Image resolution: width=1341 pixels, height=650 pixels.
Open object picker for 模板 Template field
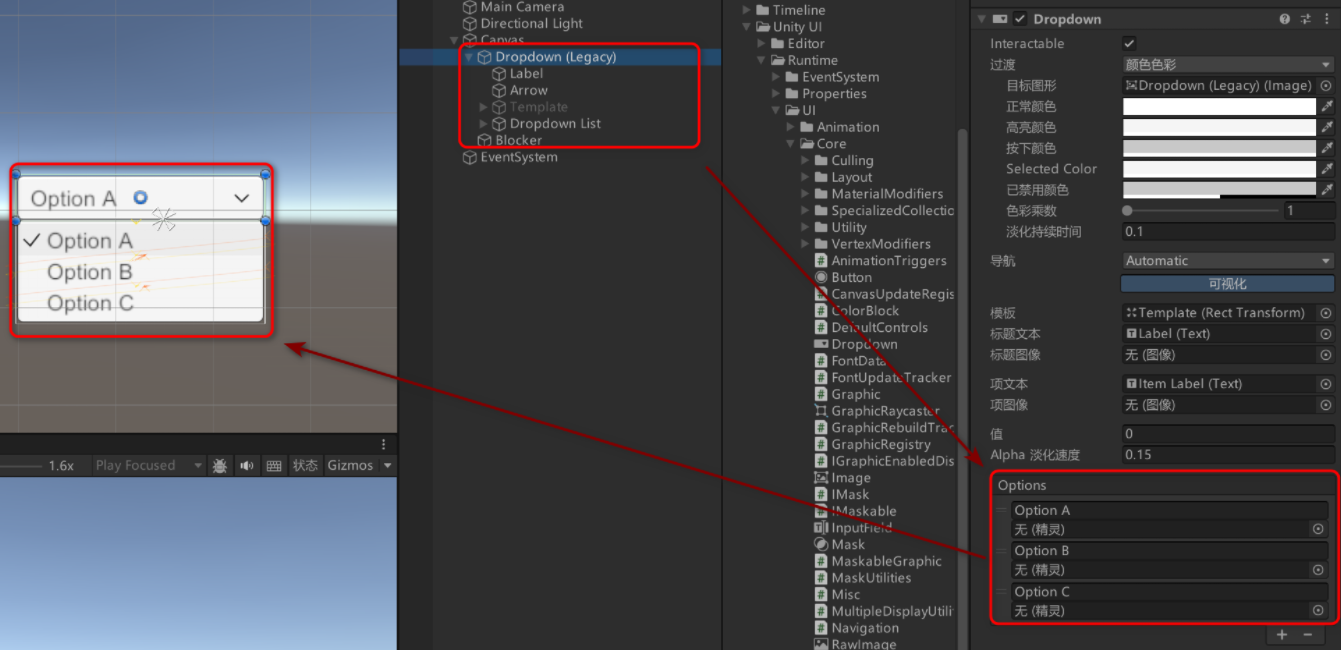tap(1326, 313)
